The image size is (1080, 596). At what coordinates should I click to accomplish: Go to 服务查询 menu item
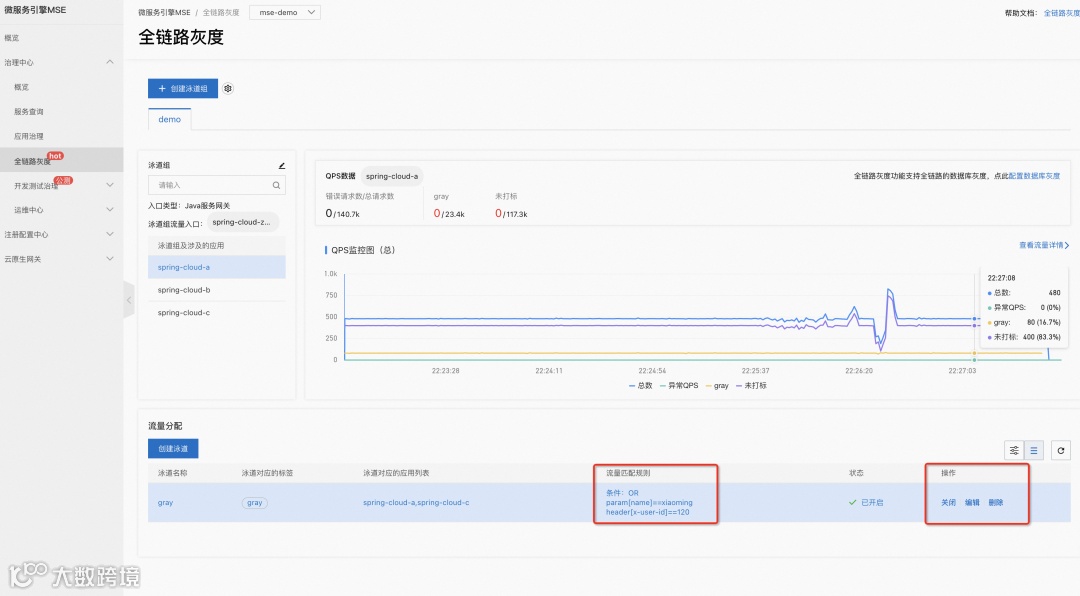coord(29,112)
